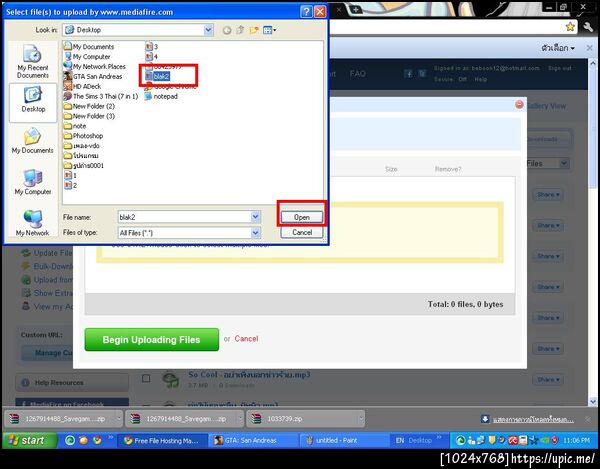Go back to last folder visited icon
This screenshot has height=469, width=600.
pyautogui.click(x=227, y=30)
